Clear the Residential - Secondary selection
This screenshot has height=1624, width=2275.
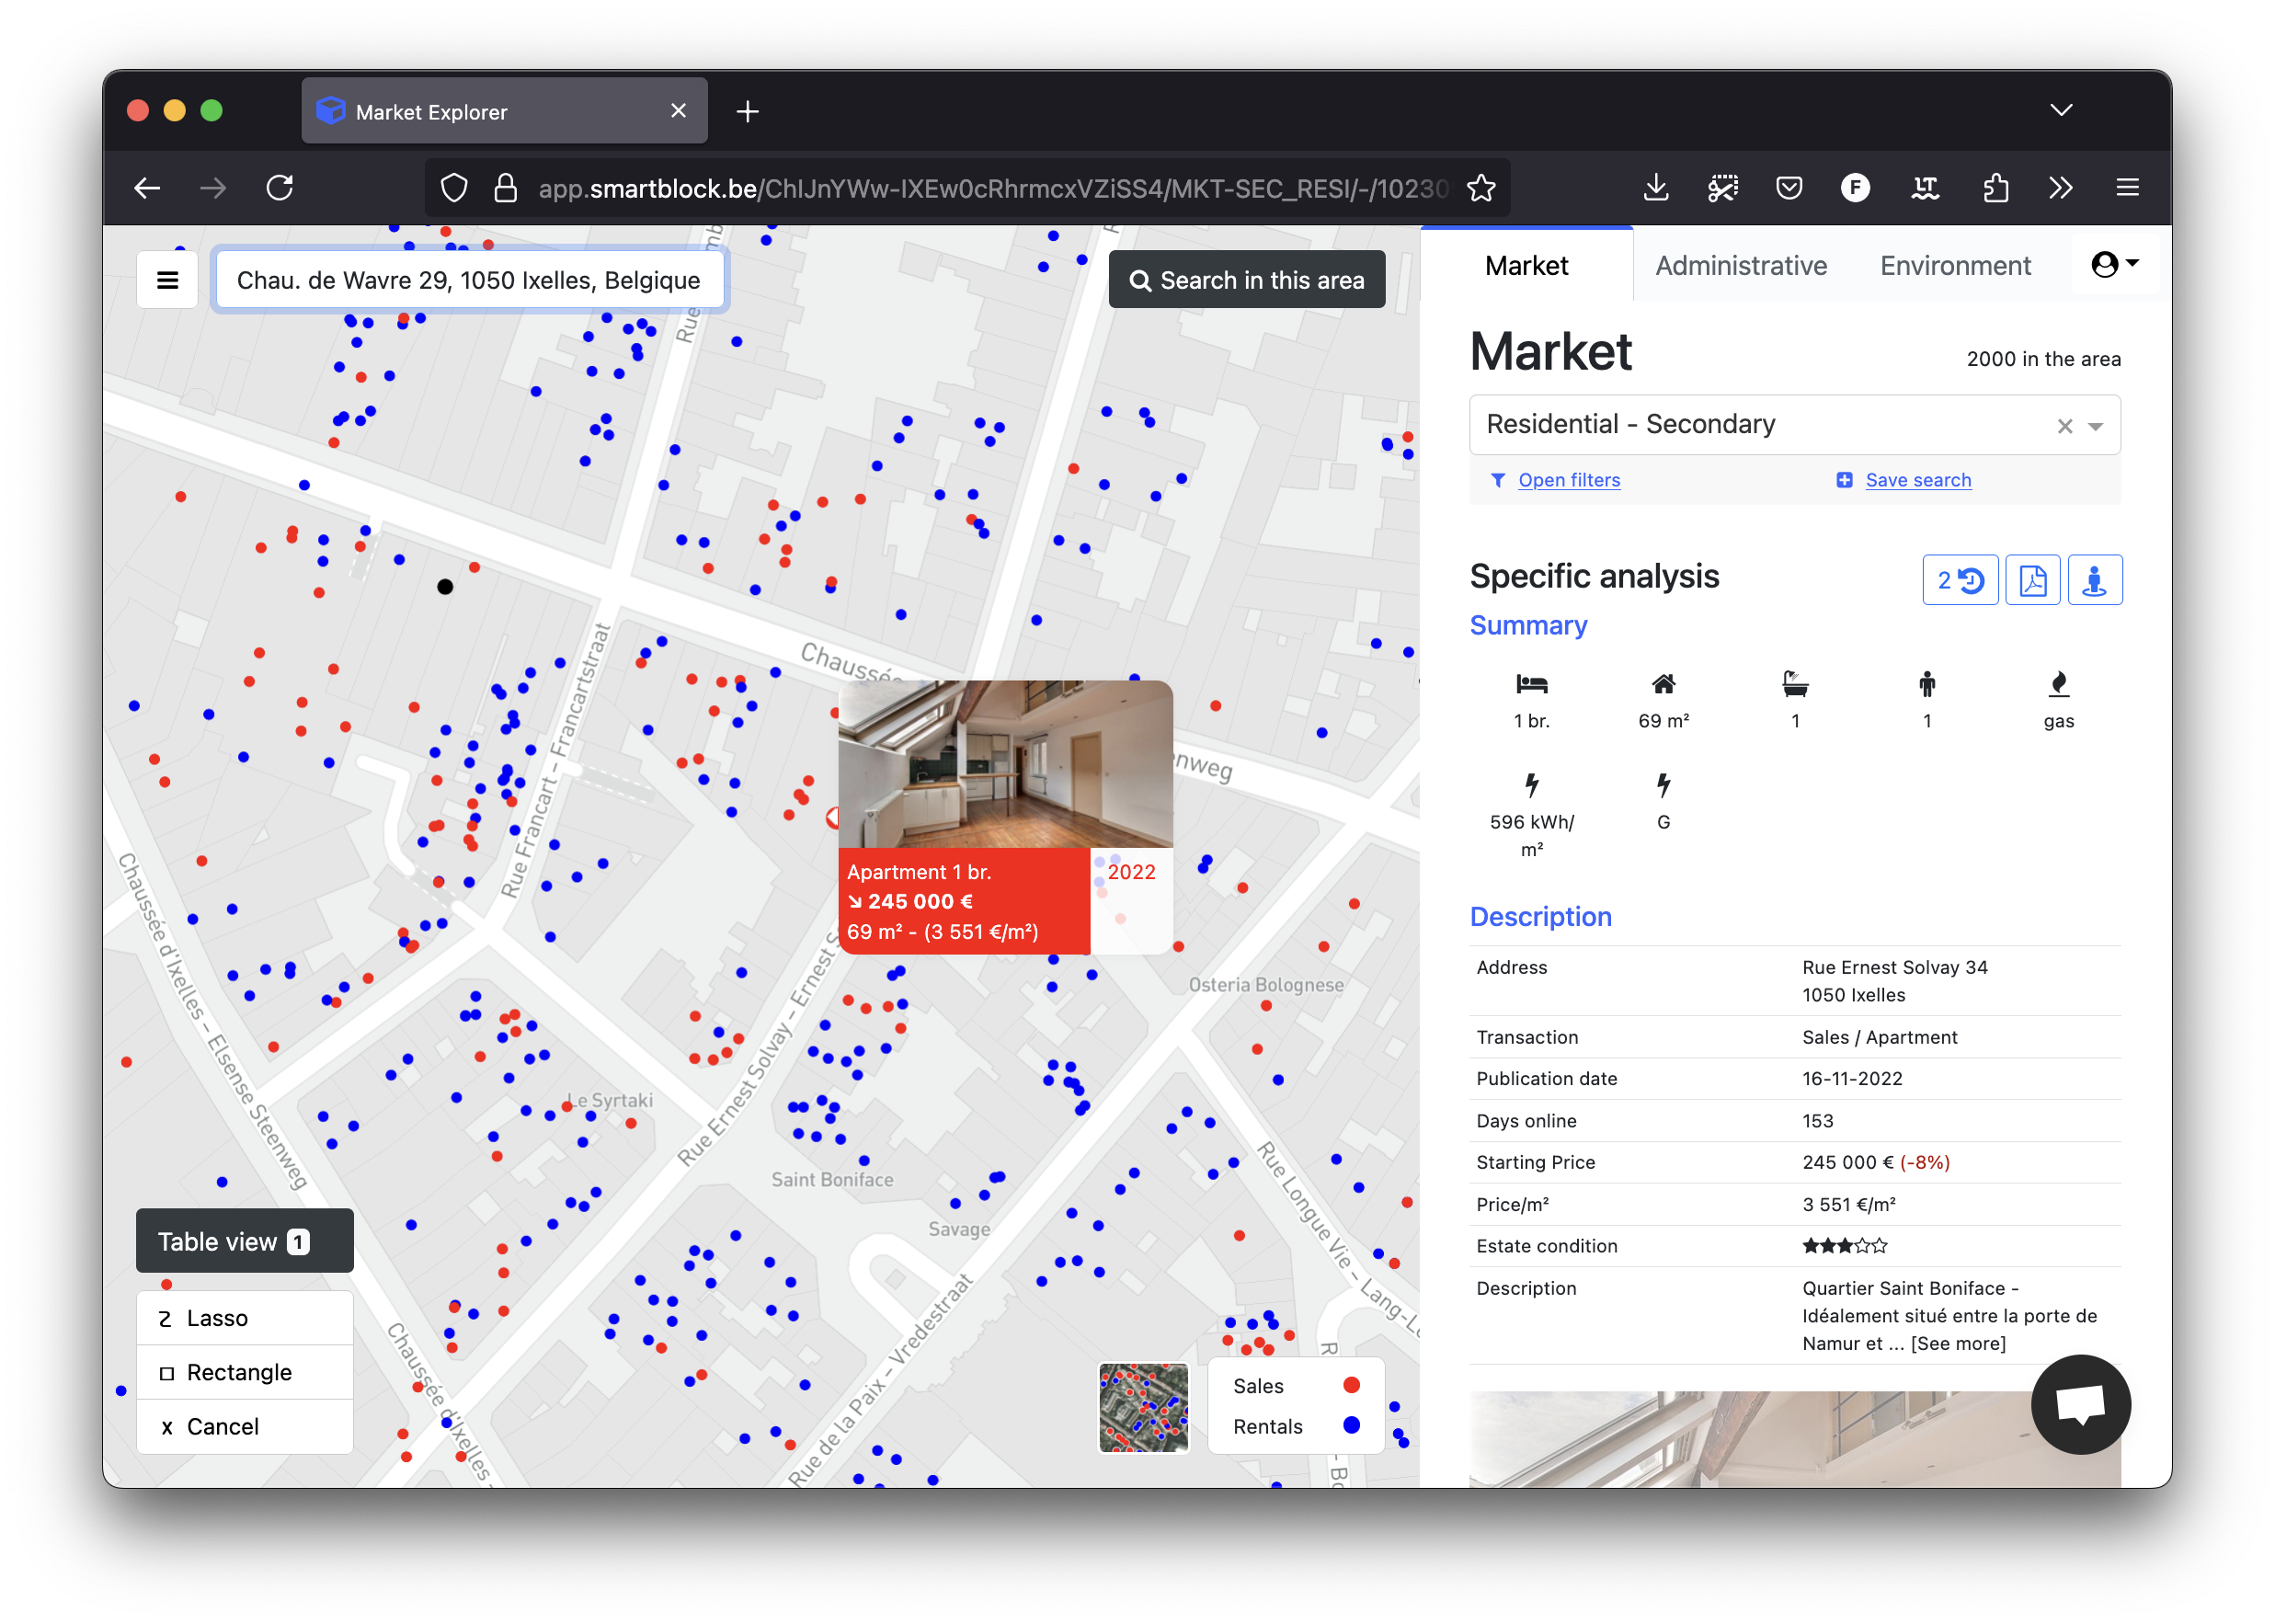click(2064, 426)
